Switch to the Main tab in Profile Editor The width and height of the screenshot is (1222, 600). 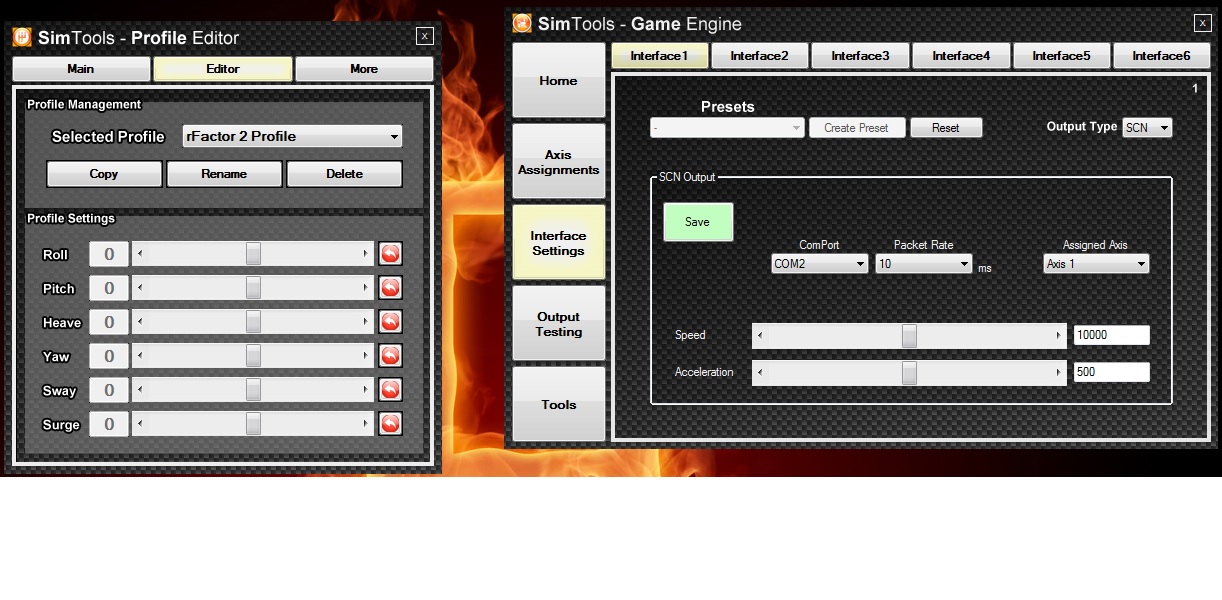coord(81,69)
